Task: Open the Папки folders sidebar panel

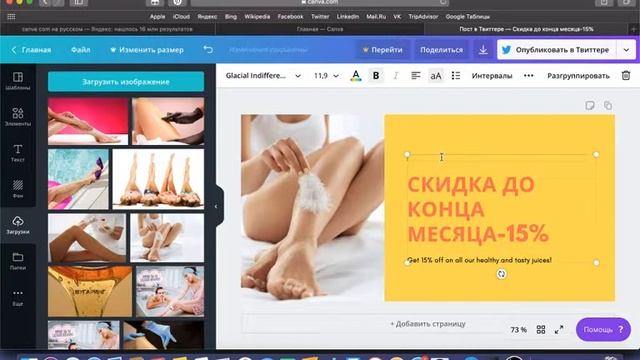Action: point(18,261)
